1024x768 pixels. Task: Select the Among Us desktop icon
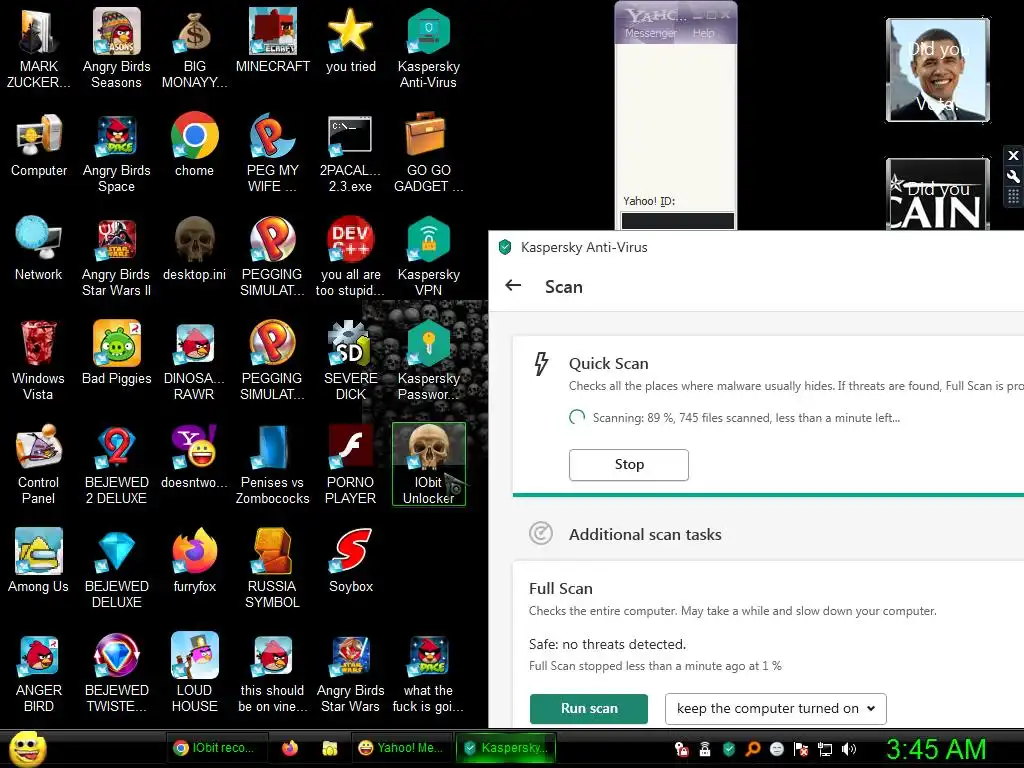pyautogui.click(x=38, y=560)
